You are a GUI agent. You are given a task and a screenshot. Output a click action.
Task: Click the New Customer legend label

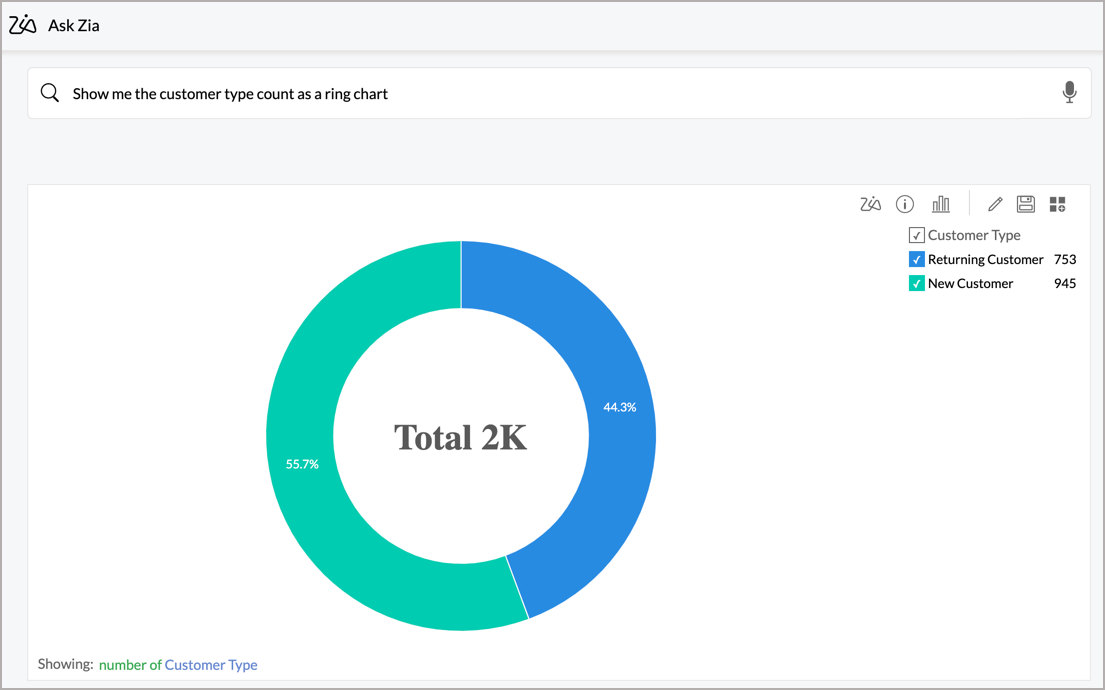pyautogui.click(x=970, y=283)
